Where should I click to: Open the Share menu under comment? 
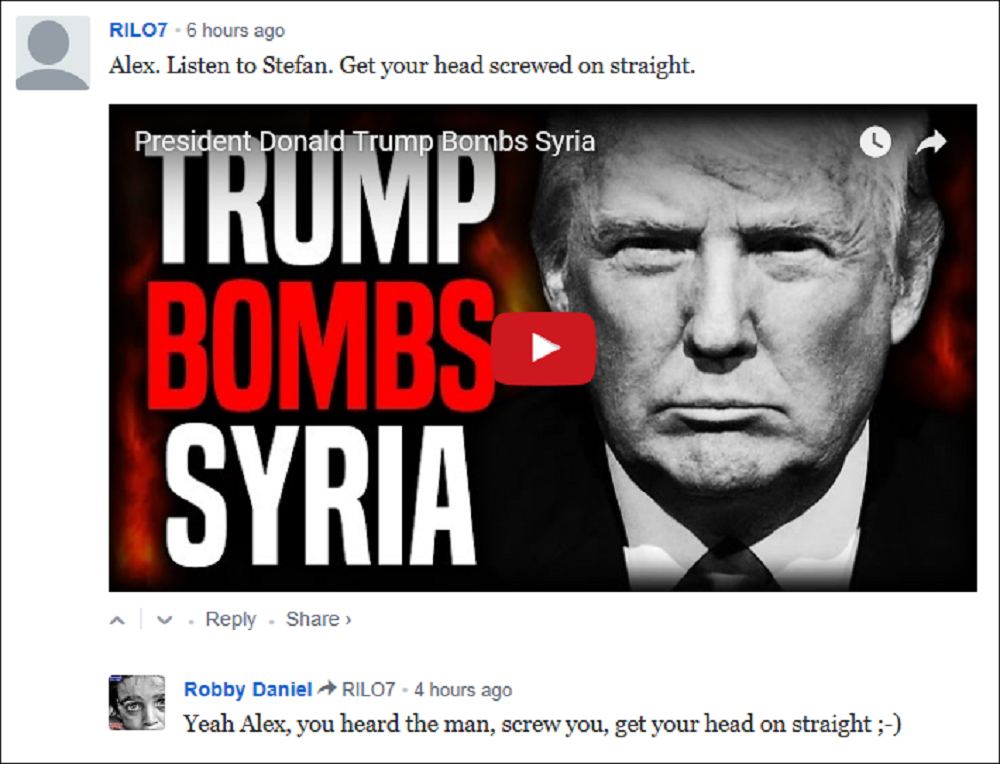pyautogui.click(x=318, y=619)
